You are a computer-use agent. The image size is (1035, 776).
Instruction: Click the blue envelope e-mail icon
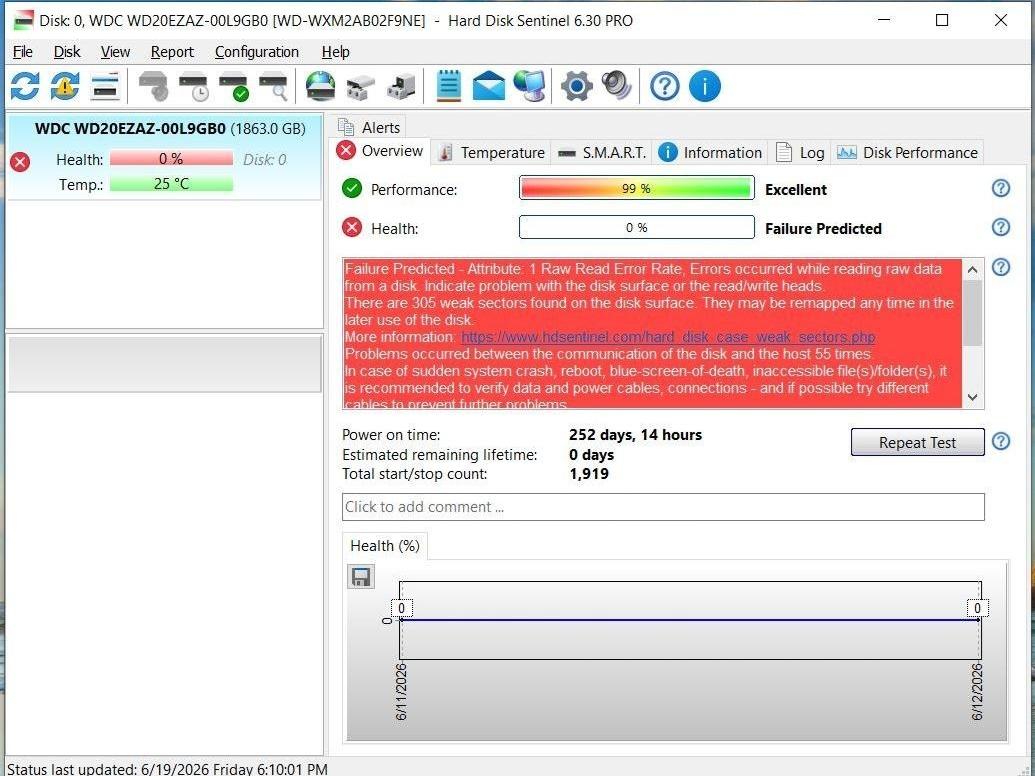(x=488, y=86)
